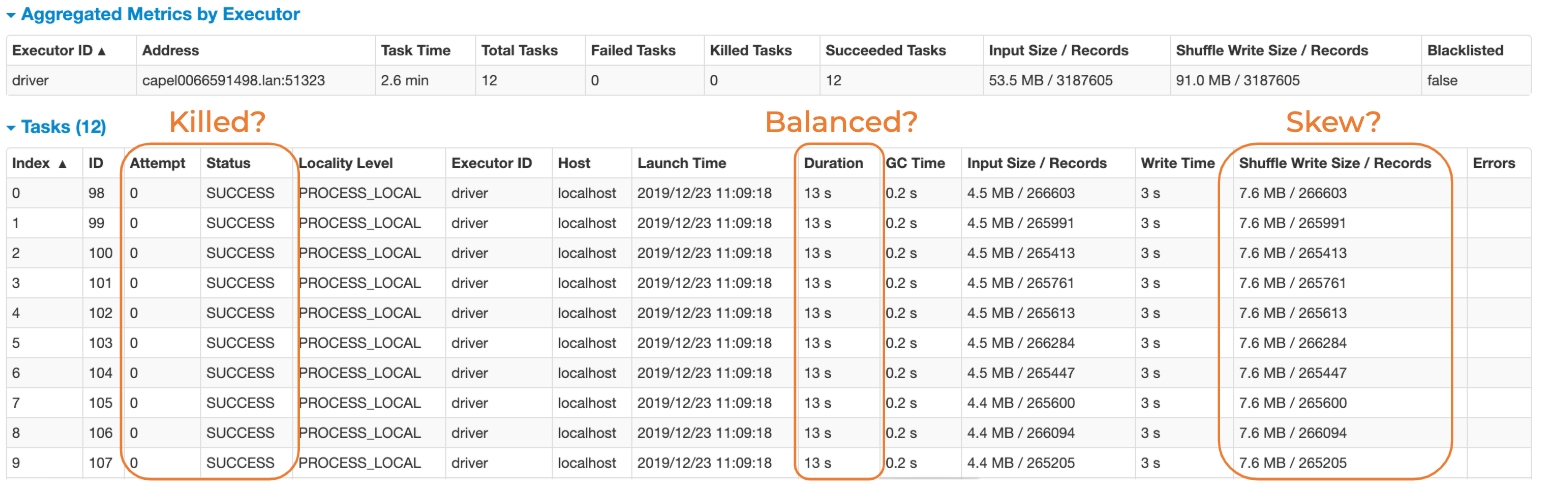
Task: Sort tasks by Status column header
Action: (228, 163)
